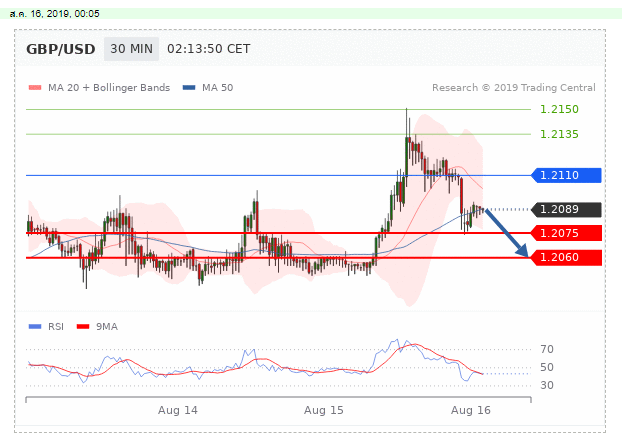Click the date header 16, 2019, 00:05
622x448 pixels.
pyautogui.click(x=55, y=13)
